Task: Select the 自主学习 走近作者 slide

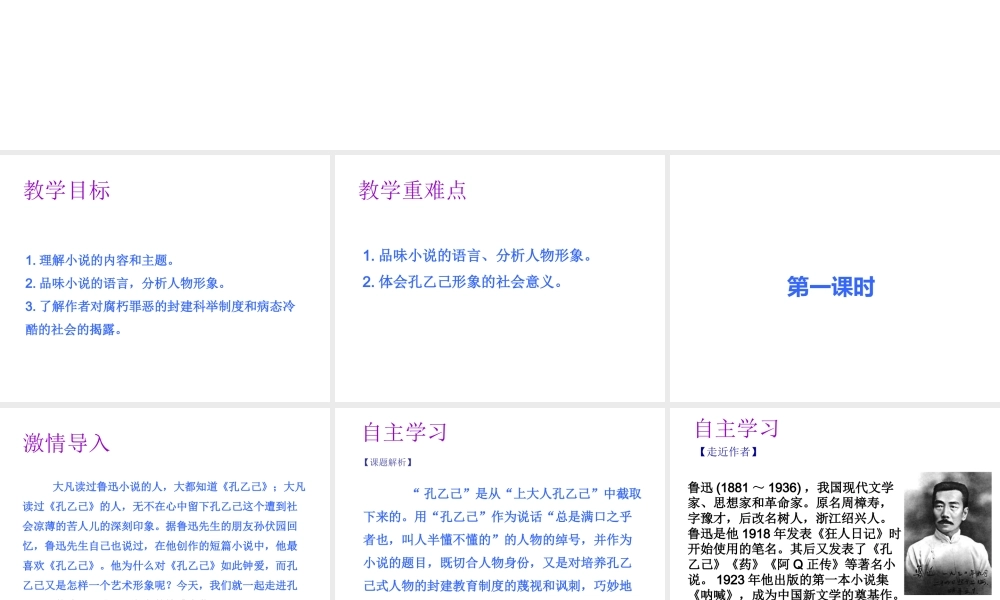Action: [x=835, y=504]
